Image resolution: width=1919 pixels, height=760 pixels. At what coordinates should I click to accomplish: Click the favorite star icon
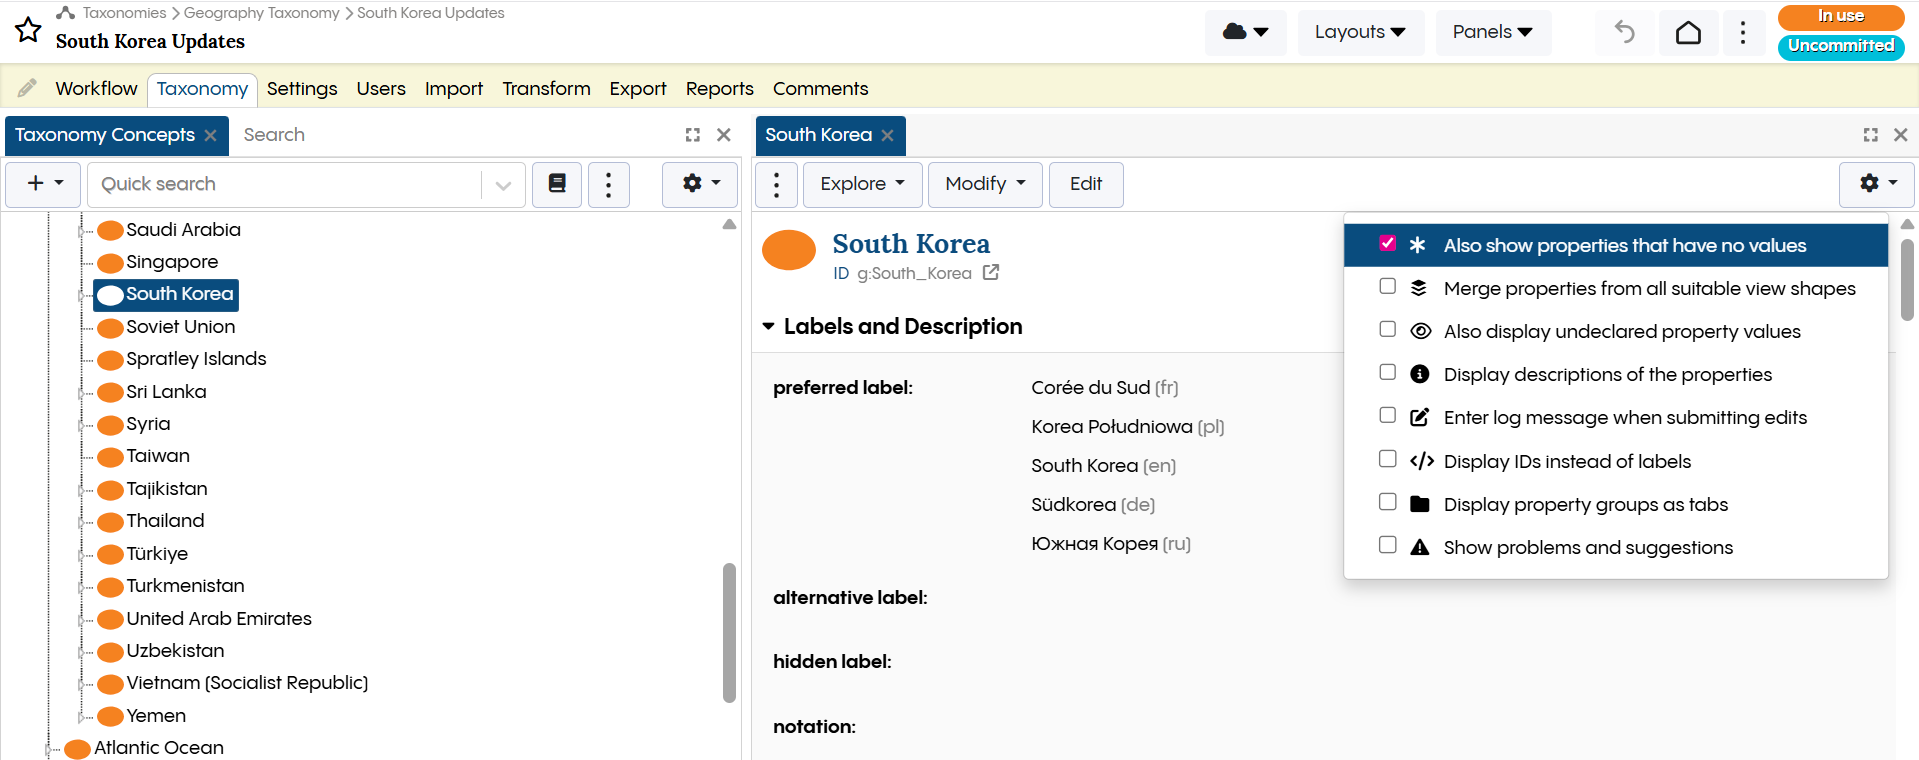tap(28, 30)
